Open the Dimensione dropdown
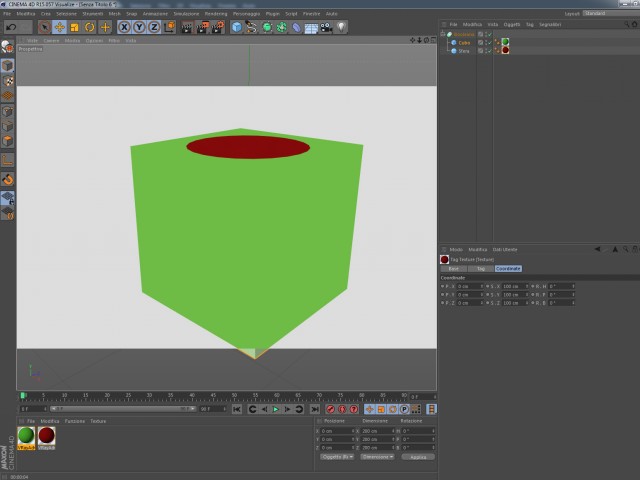Screen dimensions: 640x480 pos(377,457)
